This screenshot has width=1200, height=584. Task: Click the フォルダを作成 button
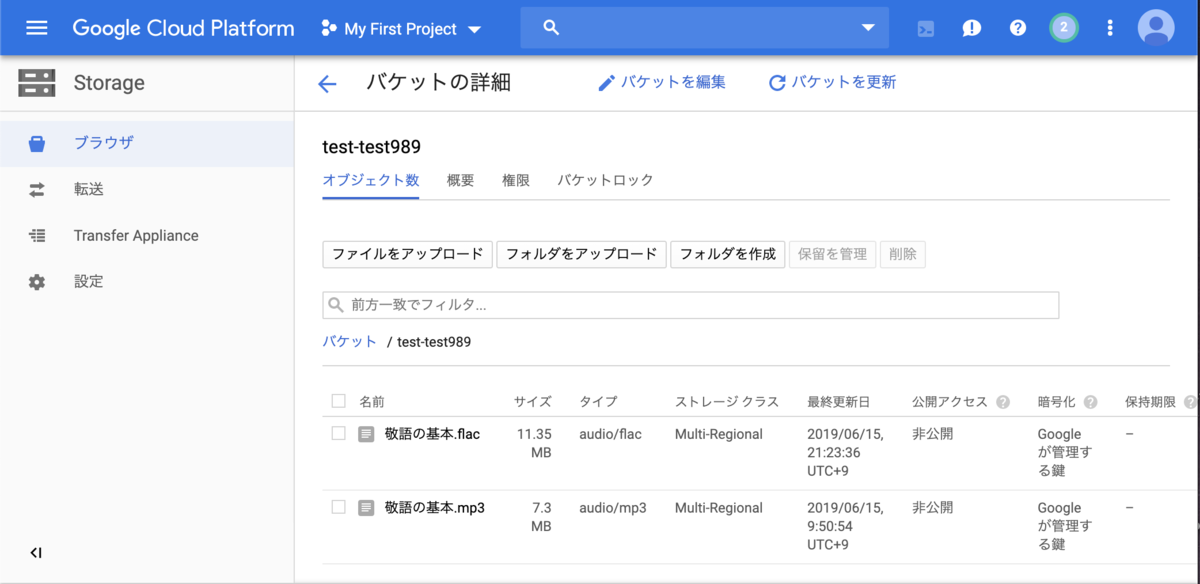click(x=728, y=254)
